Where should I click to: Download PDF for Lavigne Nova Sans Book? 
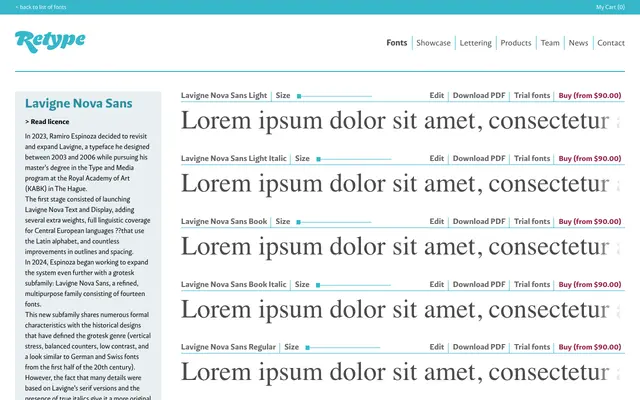coord(479,221)
